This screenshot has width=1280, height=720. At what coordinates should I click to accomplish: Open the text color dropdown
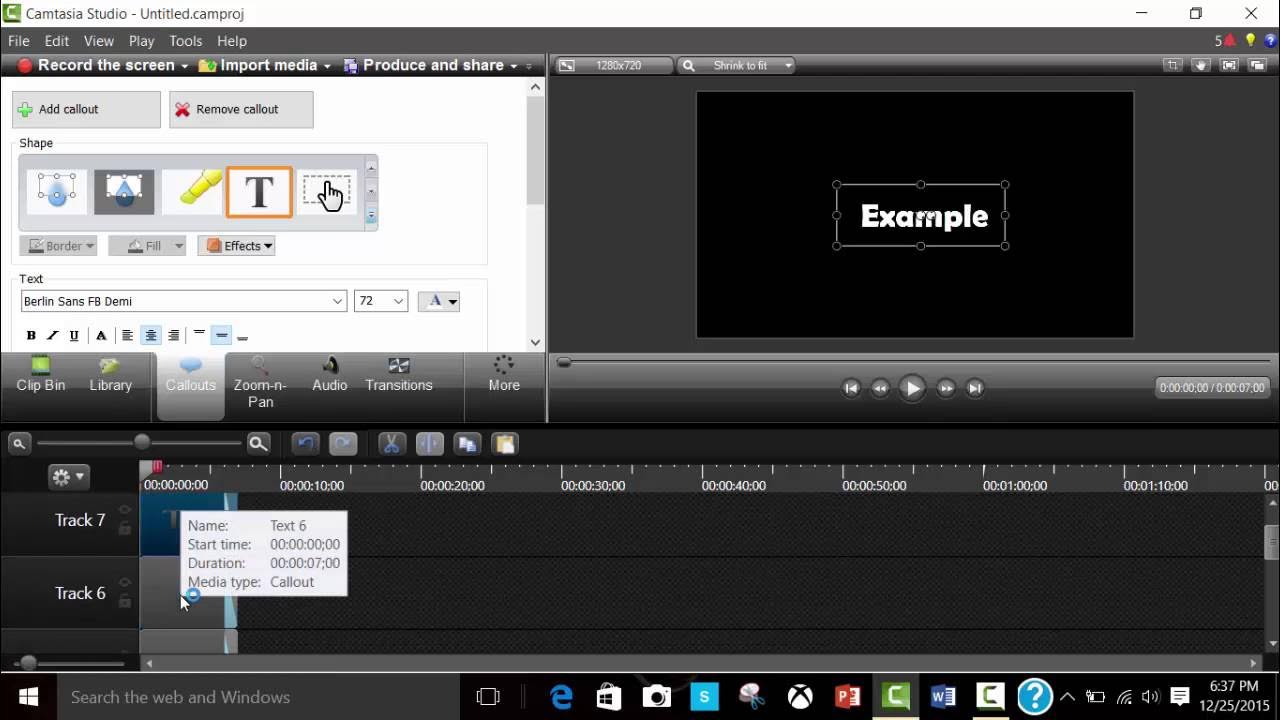pyautogui.click(x=439, y=301)
